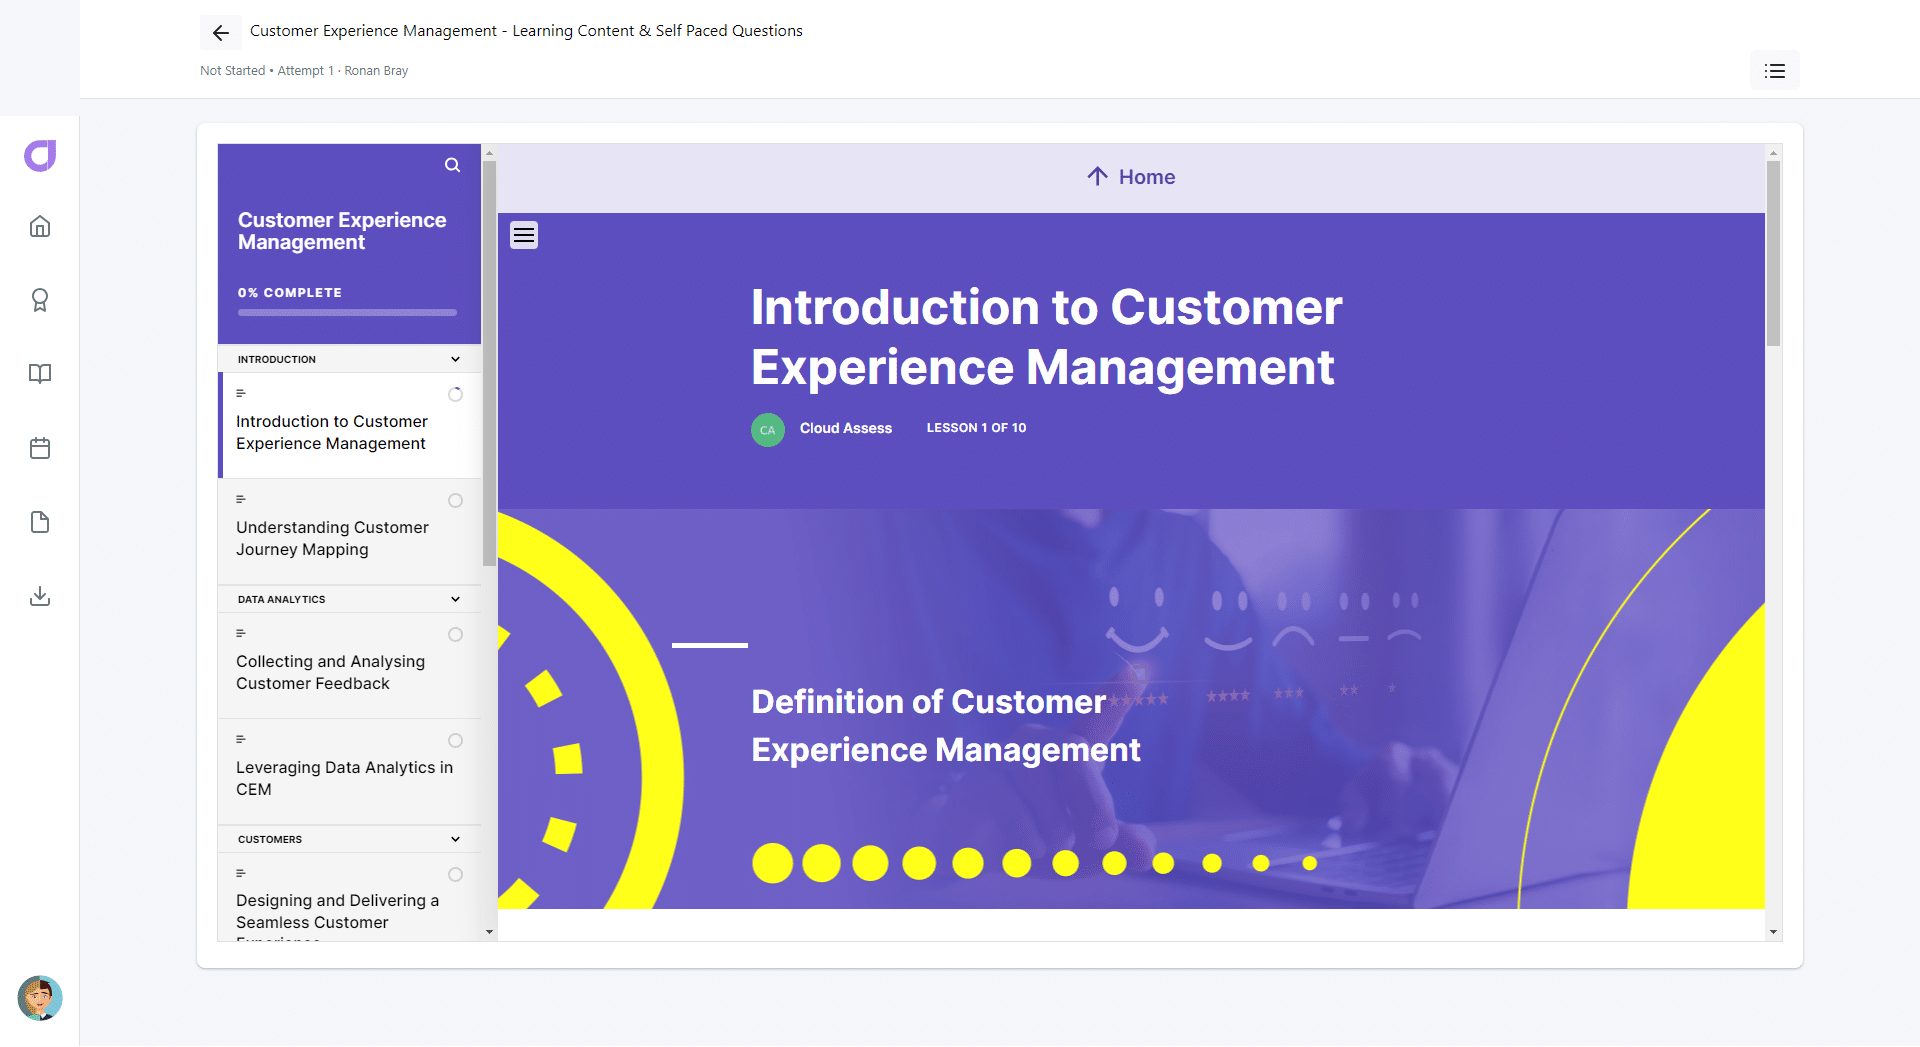Collapse the CUSTOMERS section chevron
The width and height of the screenshot is (1920, 1047).
point(455,840)
